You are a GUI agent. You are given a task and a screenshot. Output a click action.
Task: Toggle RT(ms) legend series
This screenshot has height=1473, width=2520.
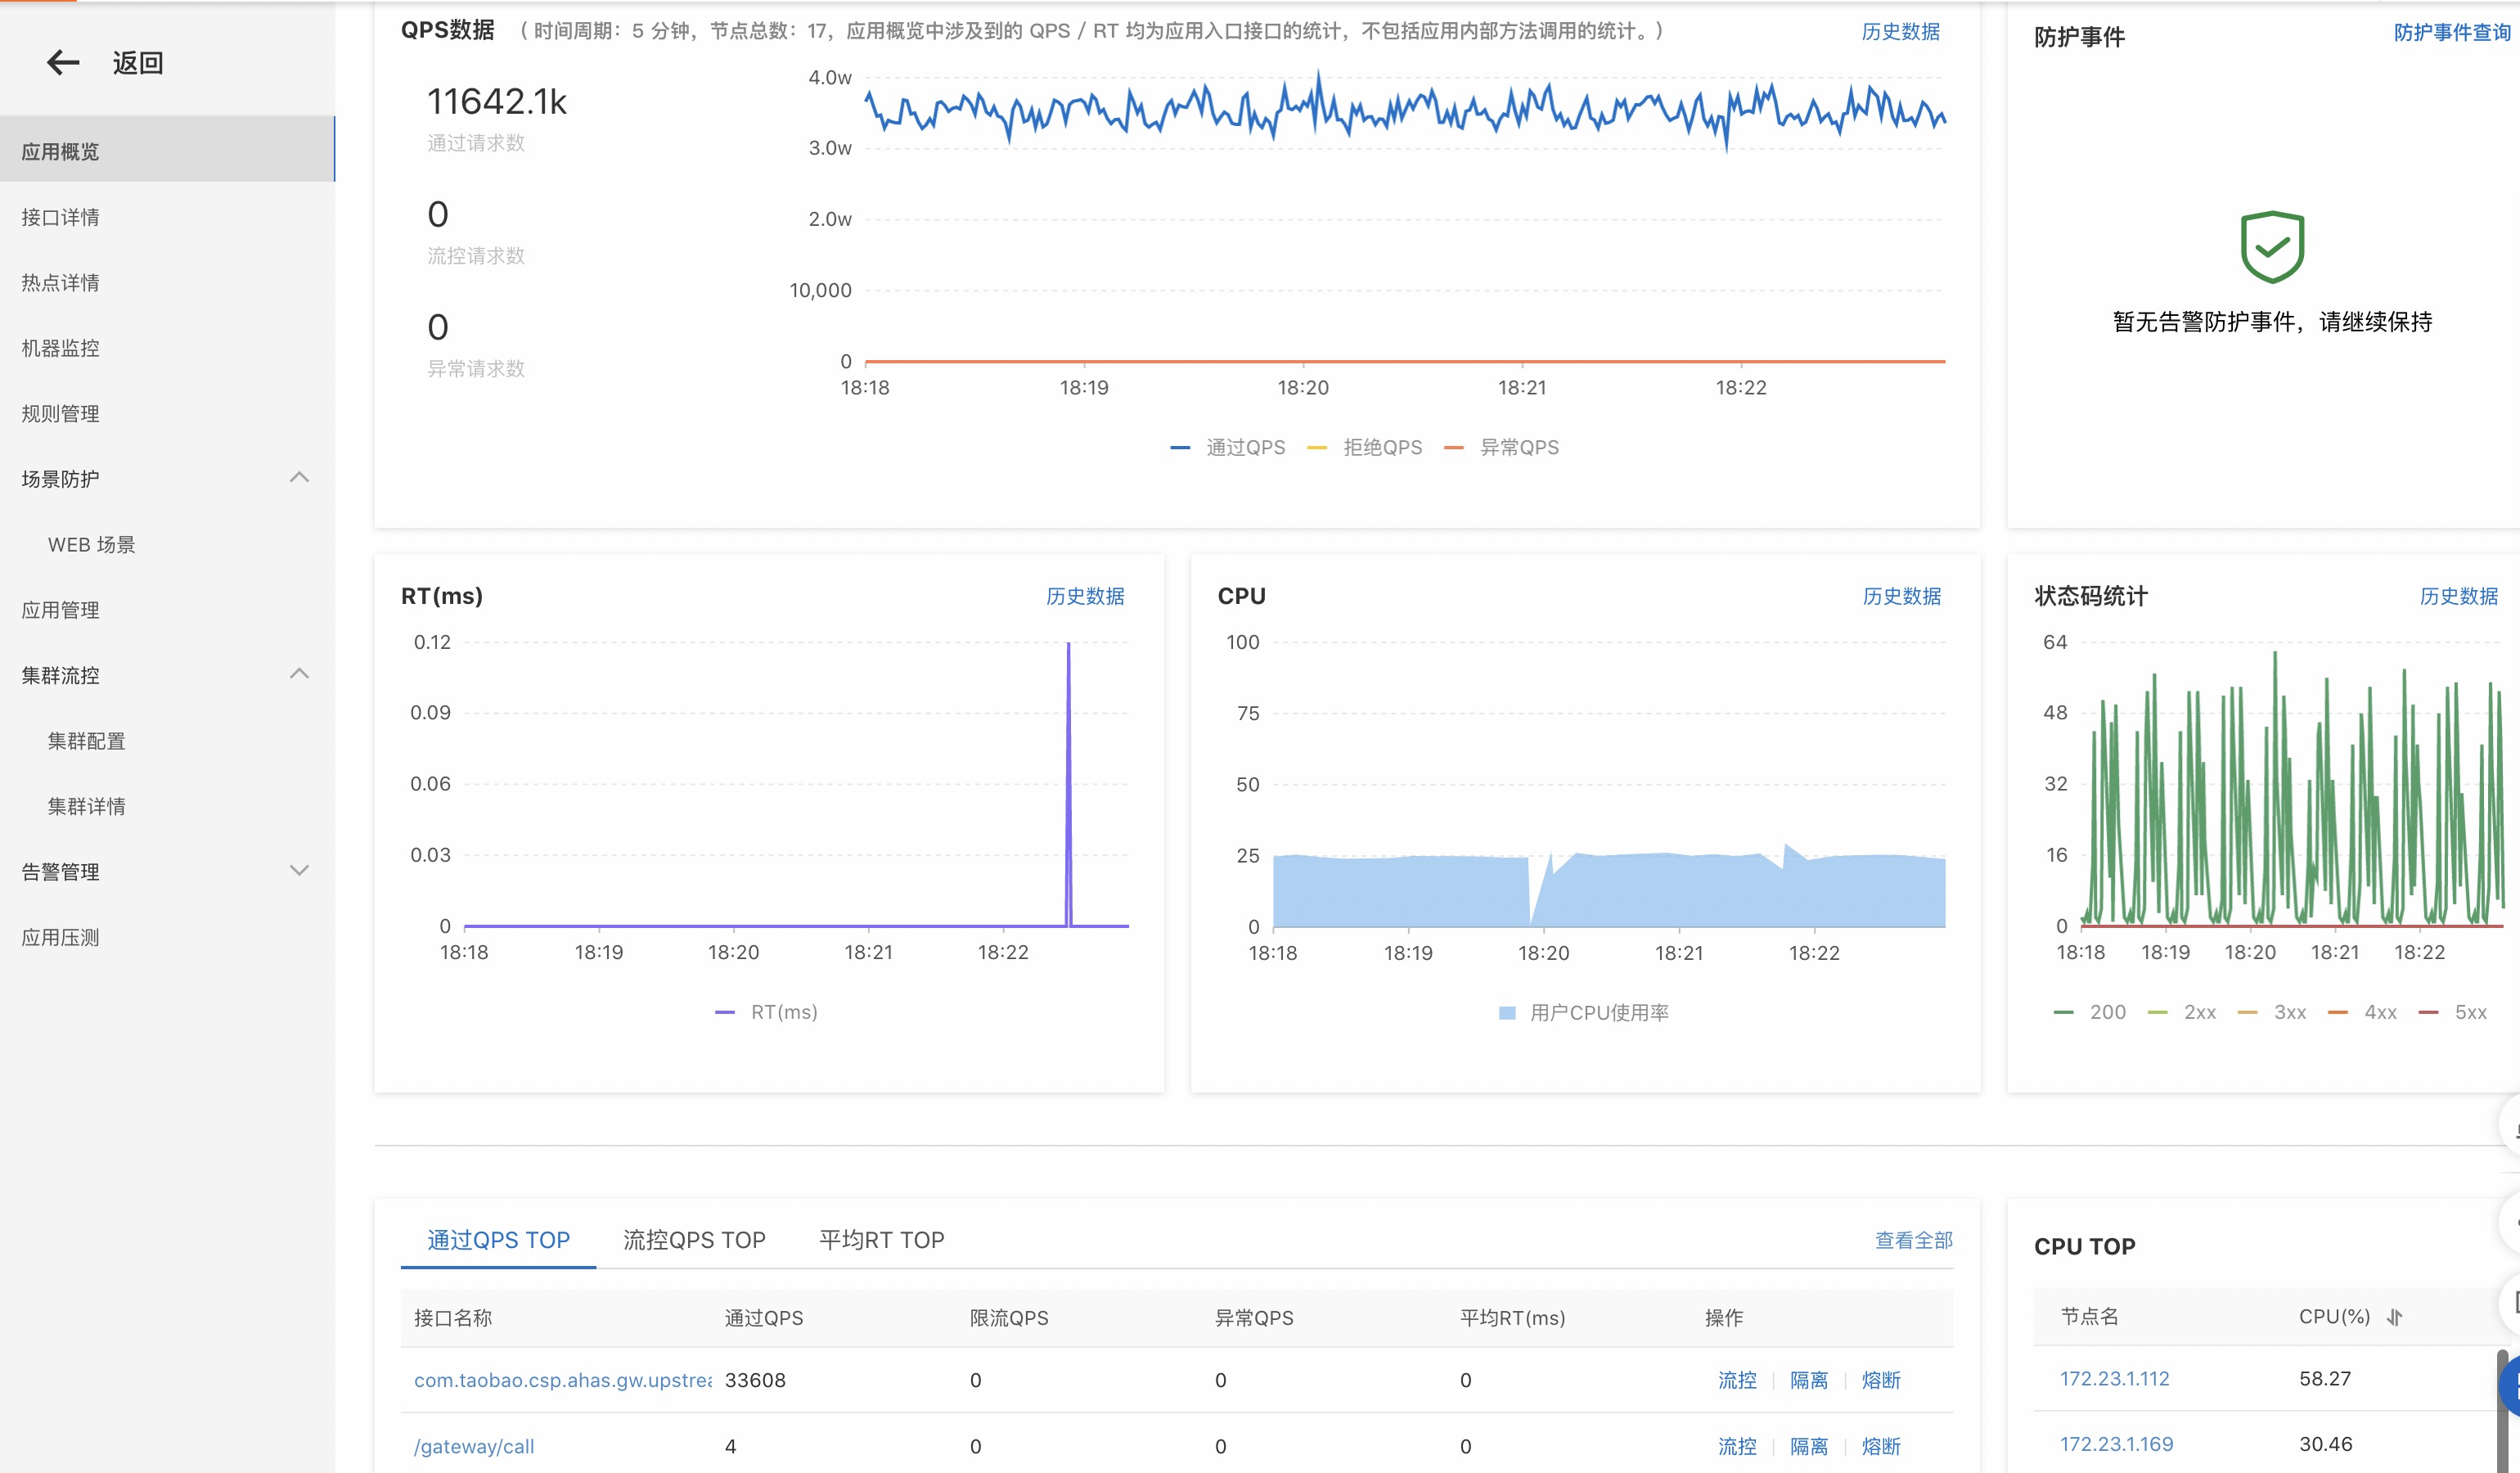766,1012
